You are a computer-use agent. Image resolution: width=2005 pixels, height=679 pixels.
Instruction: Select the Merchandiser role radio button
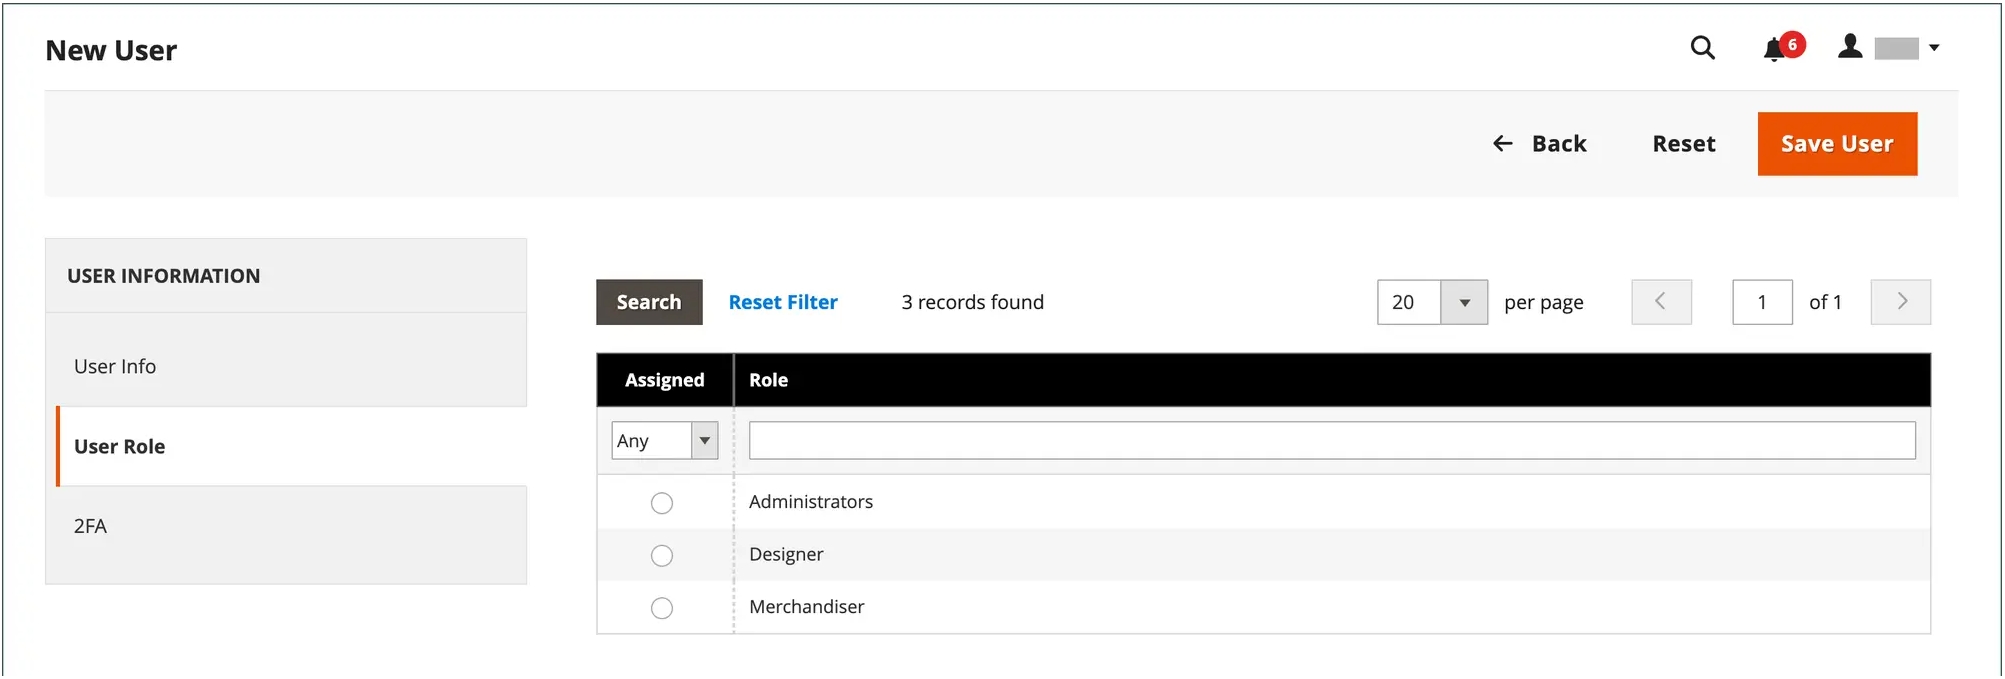coord(662,608)
